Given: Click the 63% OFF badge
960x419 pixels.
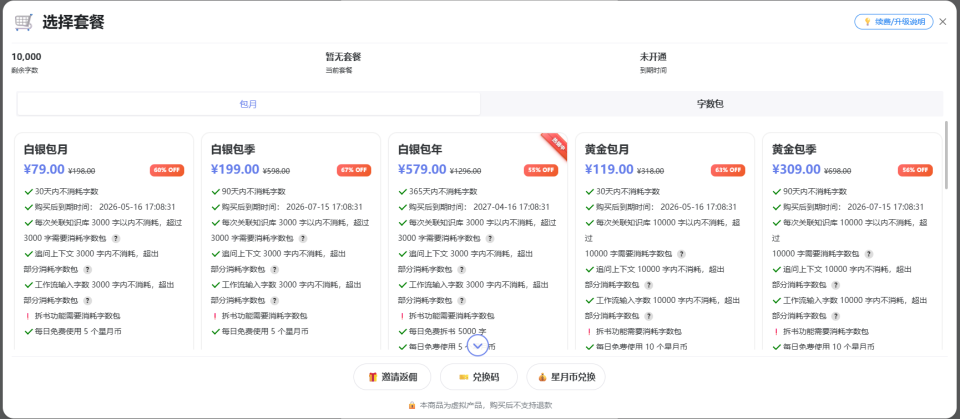Looking at the screenshot, I should pyautogui.click(x=728, y=170).
